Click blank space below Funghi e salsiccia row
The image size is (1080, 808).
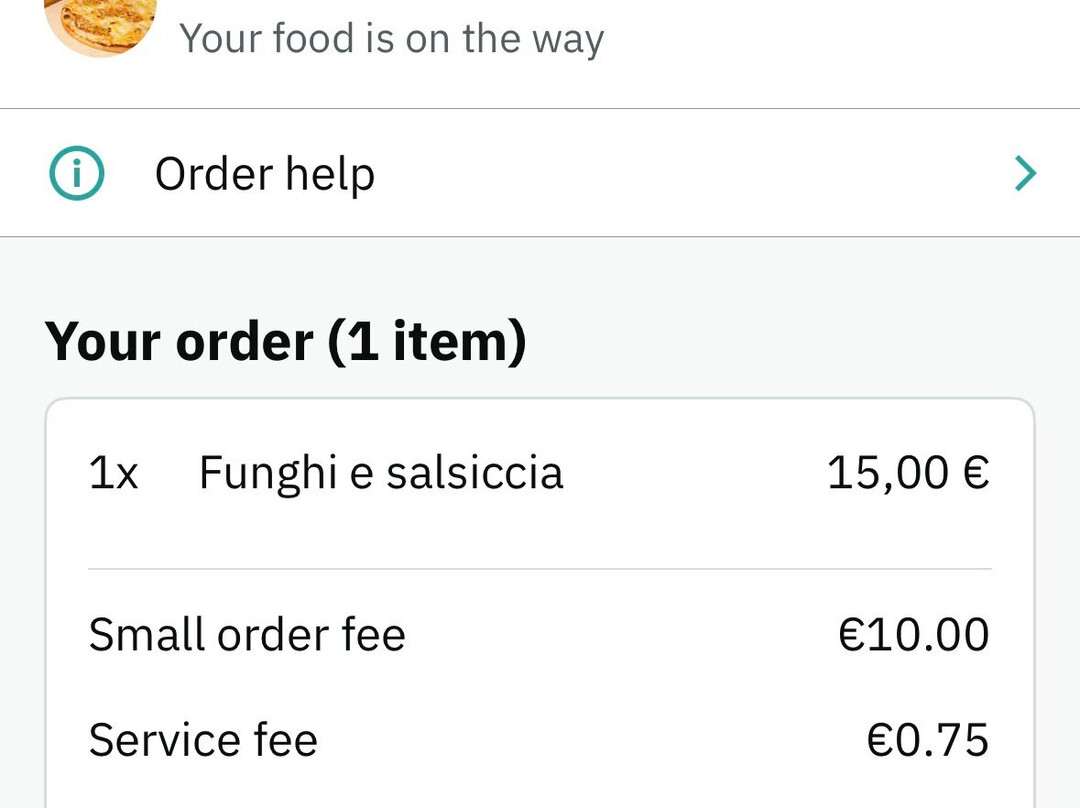540,530
